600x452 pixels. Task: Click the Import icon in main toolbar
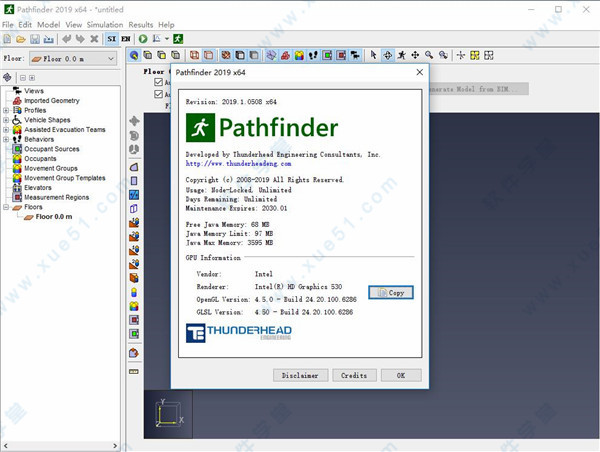click(49, 39)
